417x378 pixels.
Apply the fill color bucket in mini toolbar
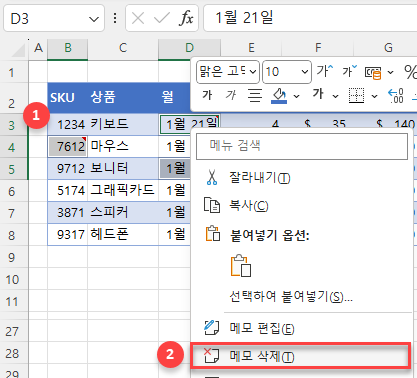tap(279, 96)
